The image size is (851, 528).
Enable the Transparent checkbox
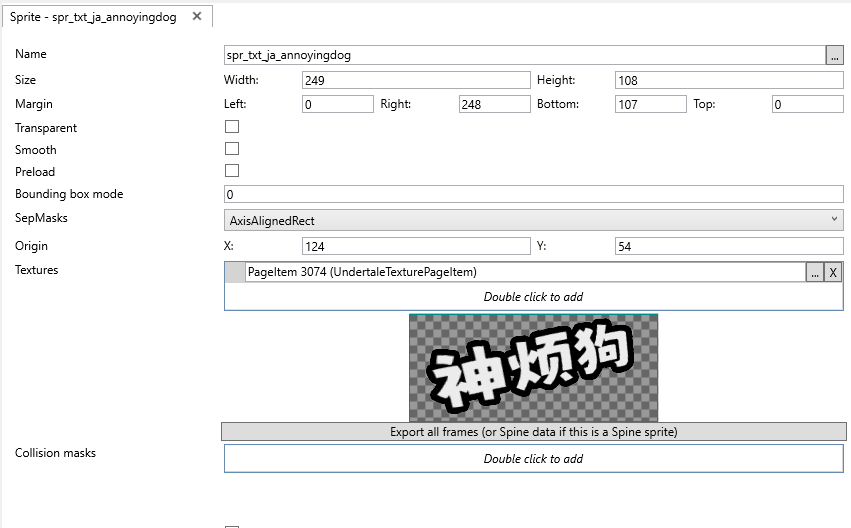[x=232, y=127]
